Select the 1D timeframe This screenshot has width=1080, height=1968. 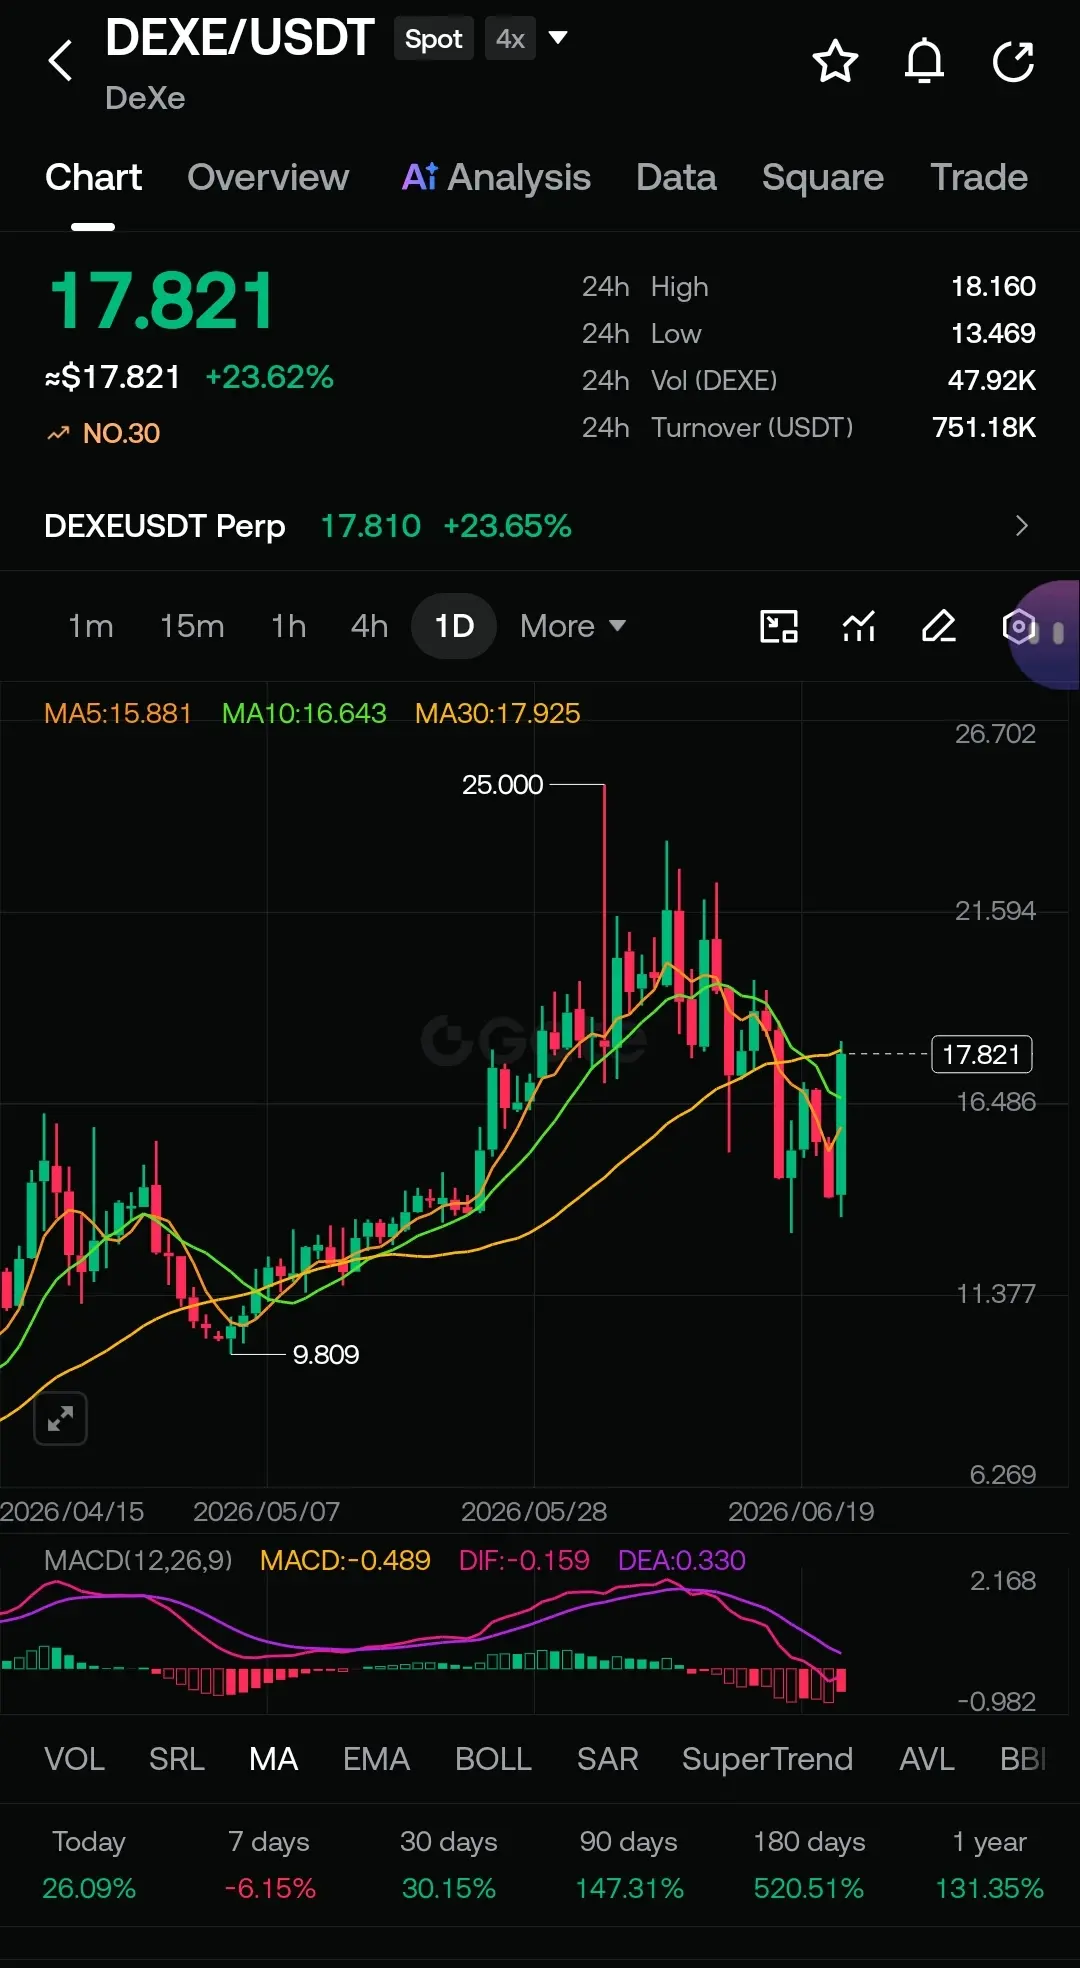click(x=454, y=626)
